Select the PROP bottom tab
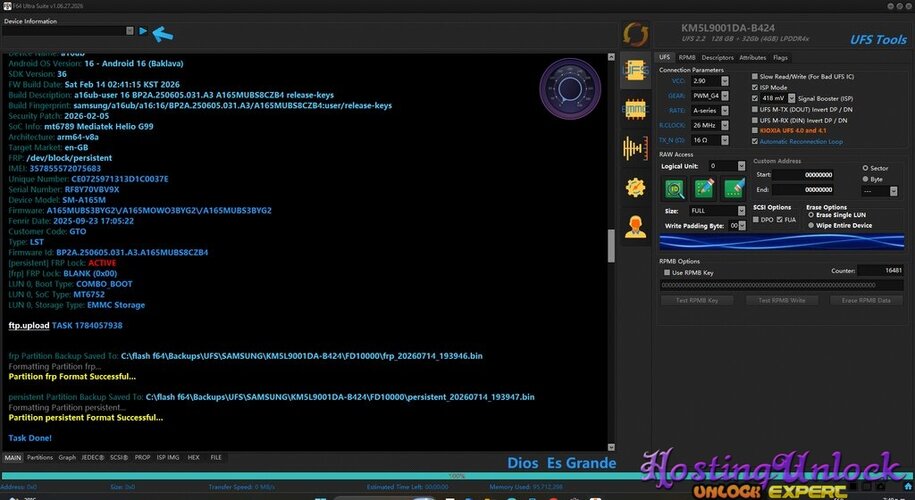This screenshot has height=500, width=915. tap(142, 458)
